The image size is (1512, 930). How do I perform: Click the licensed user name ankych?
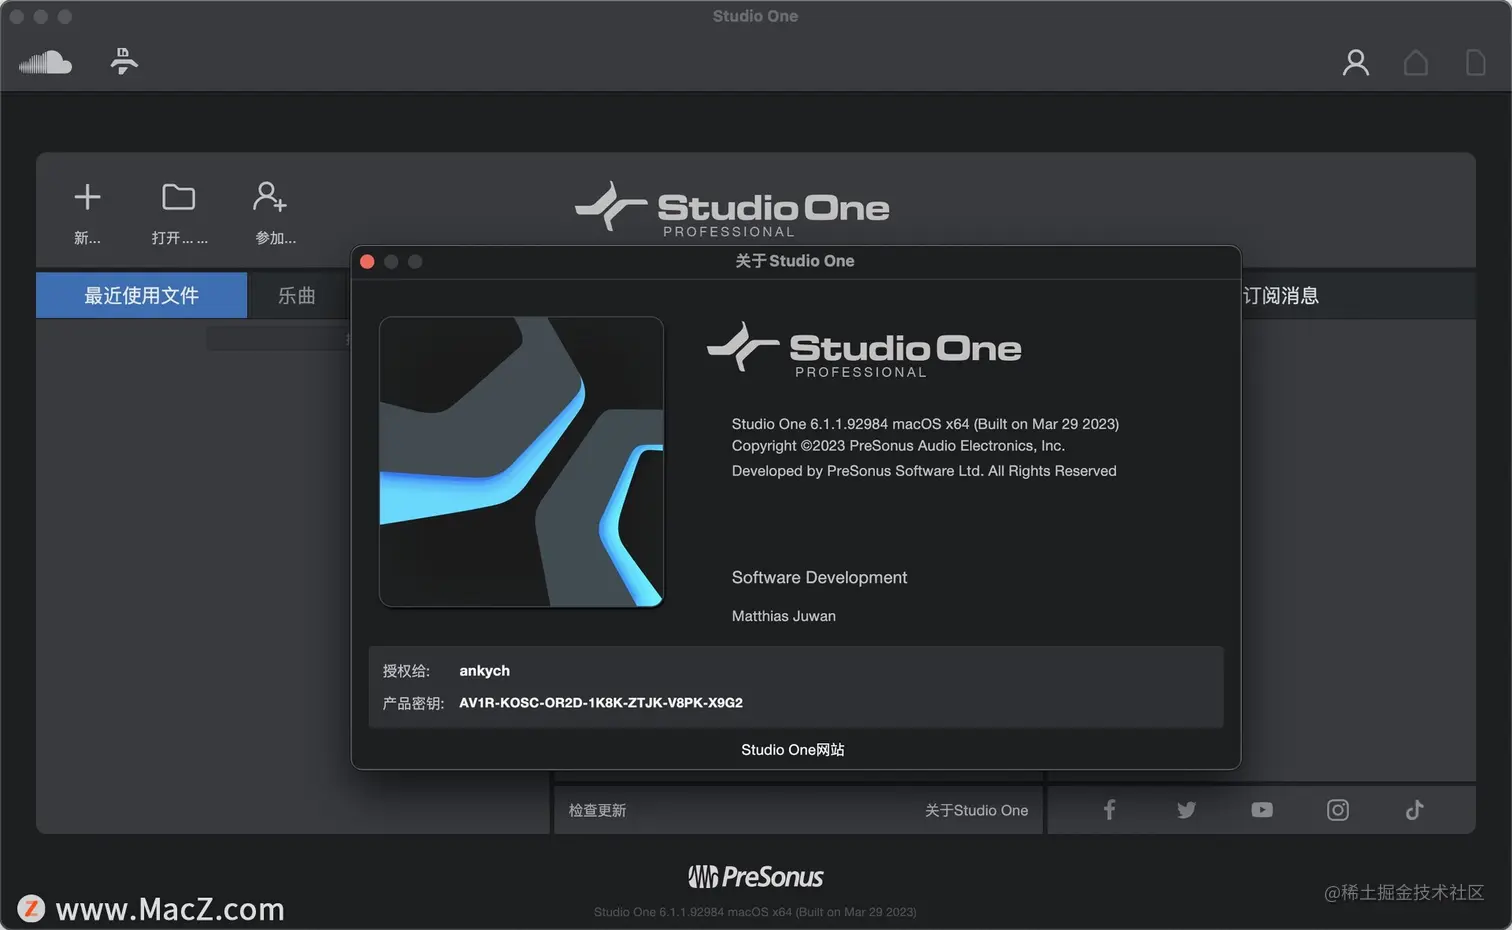pyautogui.click(x=485, y=671)
